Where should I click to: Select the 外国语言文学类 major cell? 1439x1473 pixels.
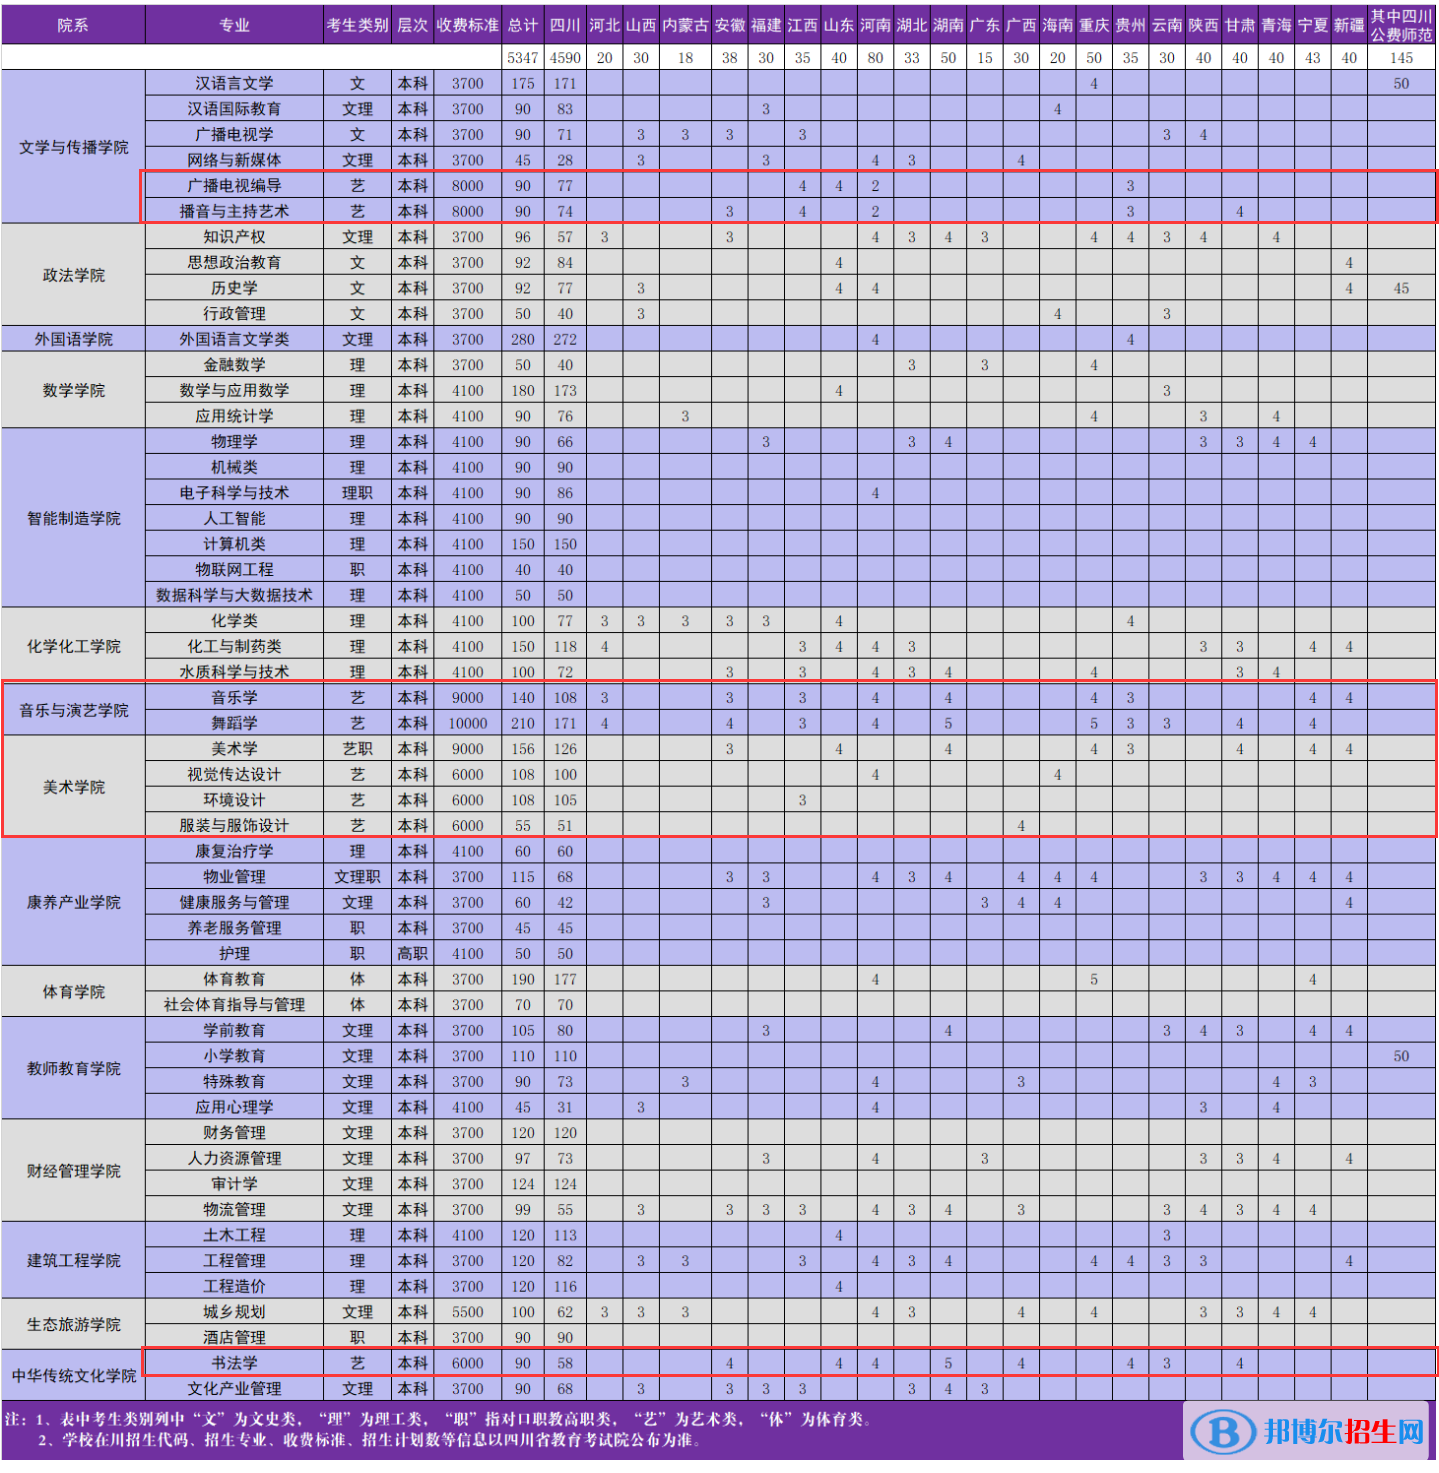pos(234,339)
